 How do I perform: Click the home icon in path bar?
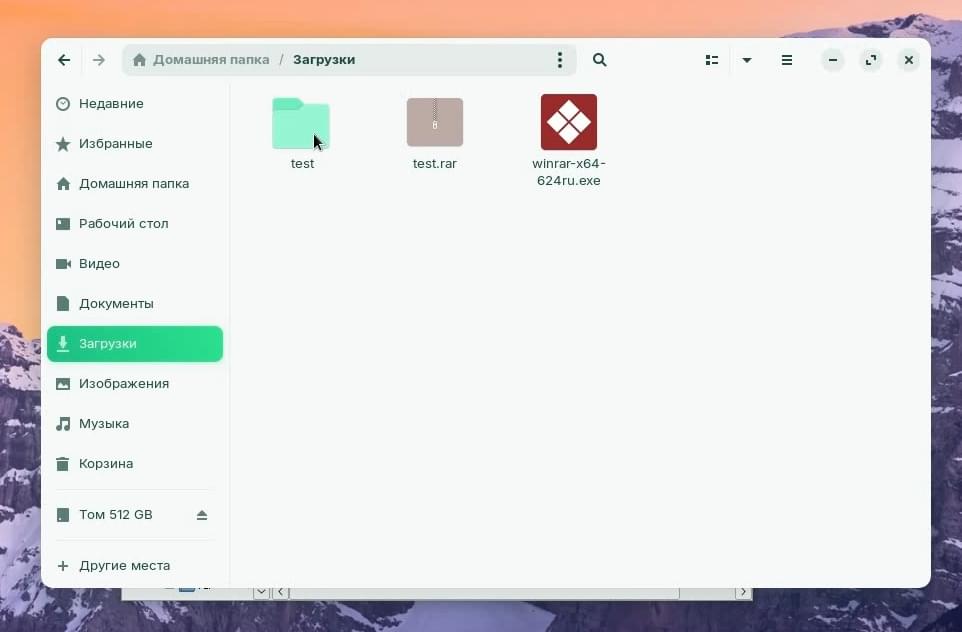(x=139, y=60)
